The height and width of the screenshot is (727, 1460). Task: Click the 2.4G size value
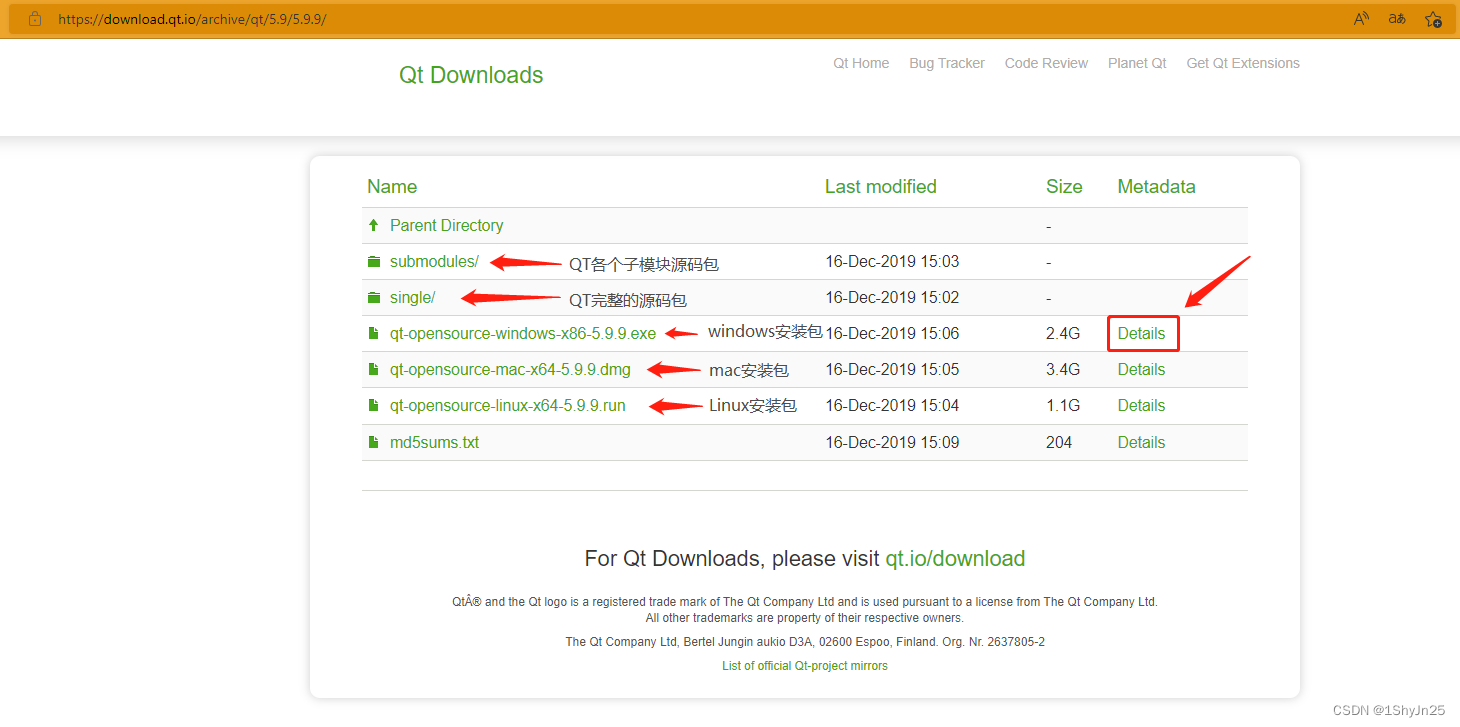coord(1063,334)
